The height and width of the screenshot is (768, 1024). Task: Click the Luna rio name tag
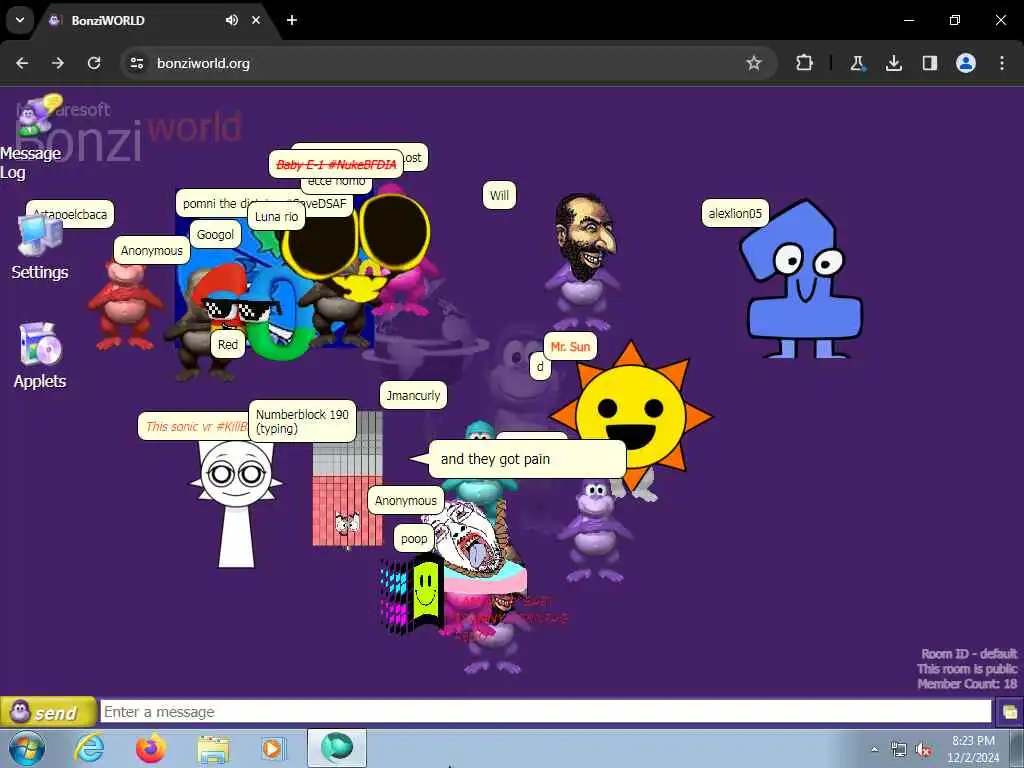coord(276,217)
